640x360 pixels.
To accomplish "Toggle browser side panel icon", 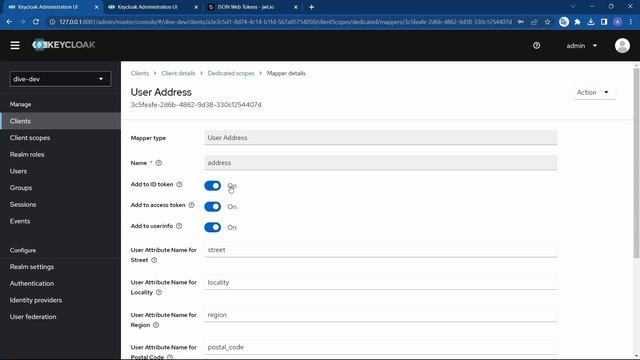I will (x=604, y=22).
